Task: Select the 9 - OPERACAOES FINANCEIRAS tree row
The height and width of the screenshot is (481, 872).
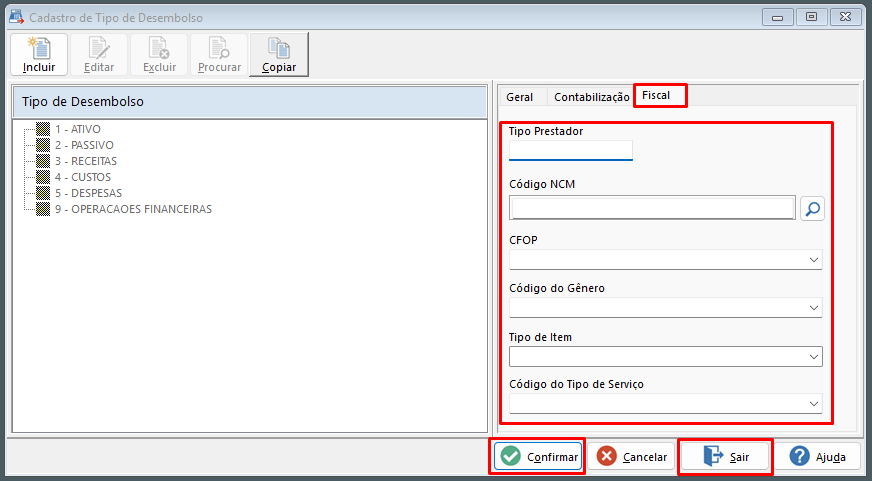Action: 133,210
